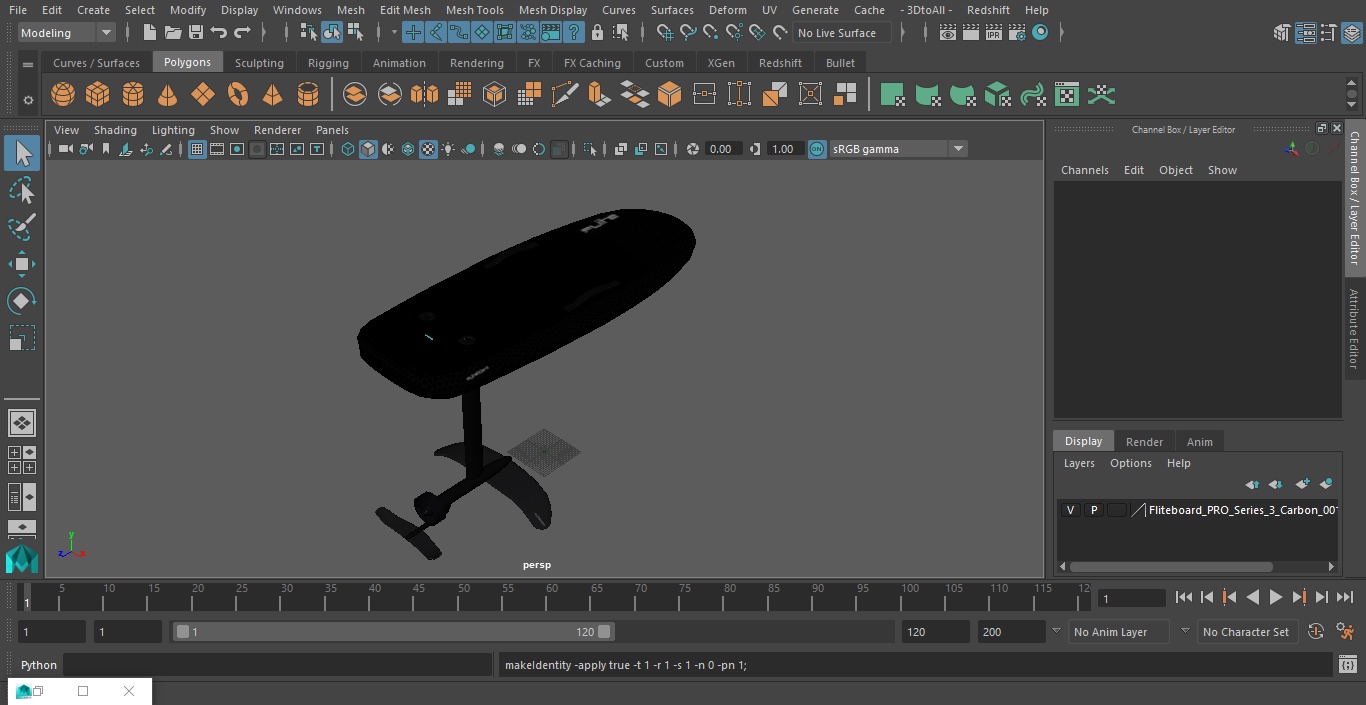Click the go to end of playback button
This screenshot has width=1366, height=705.
1345,597
